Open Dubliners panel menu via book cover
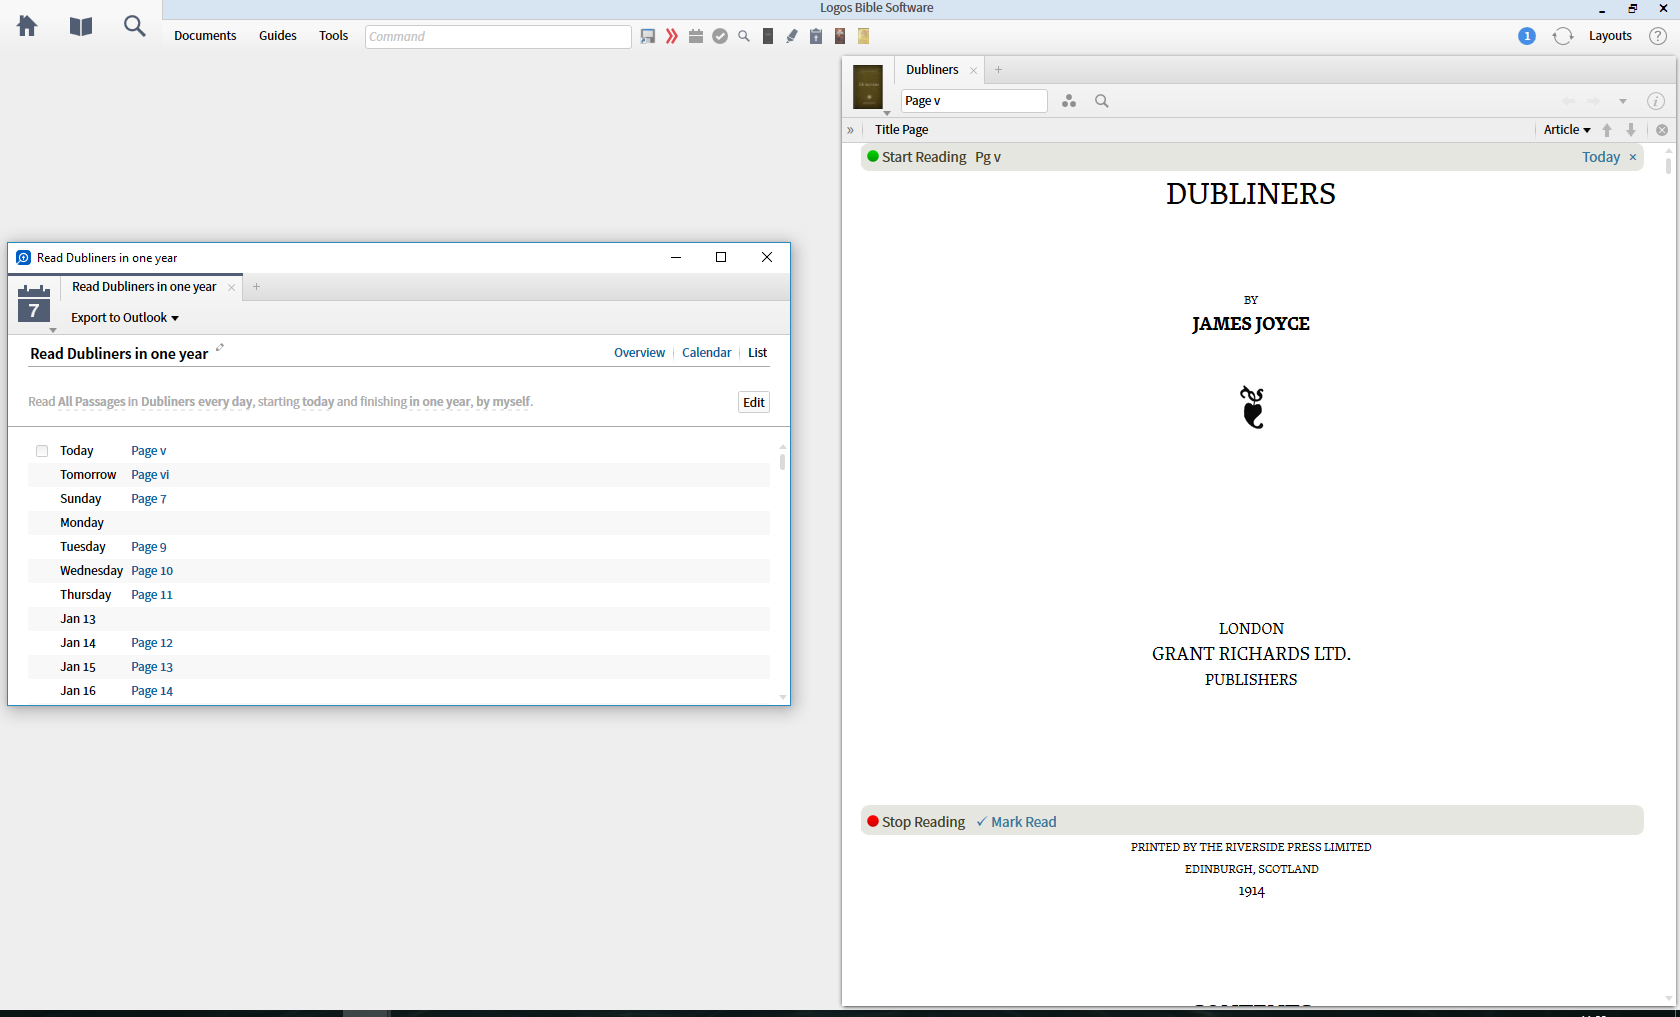Viewport: 1680px width, 1017px height. coord(868,88)
